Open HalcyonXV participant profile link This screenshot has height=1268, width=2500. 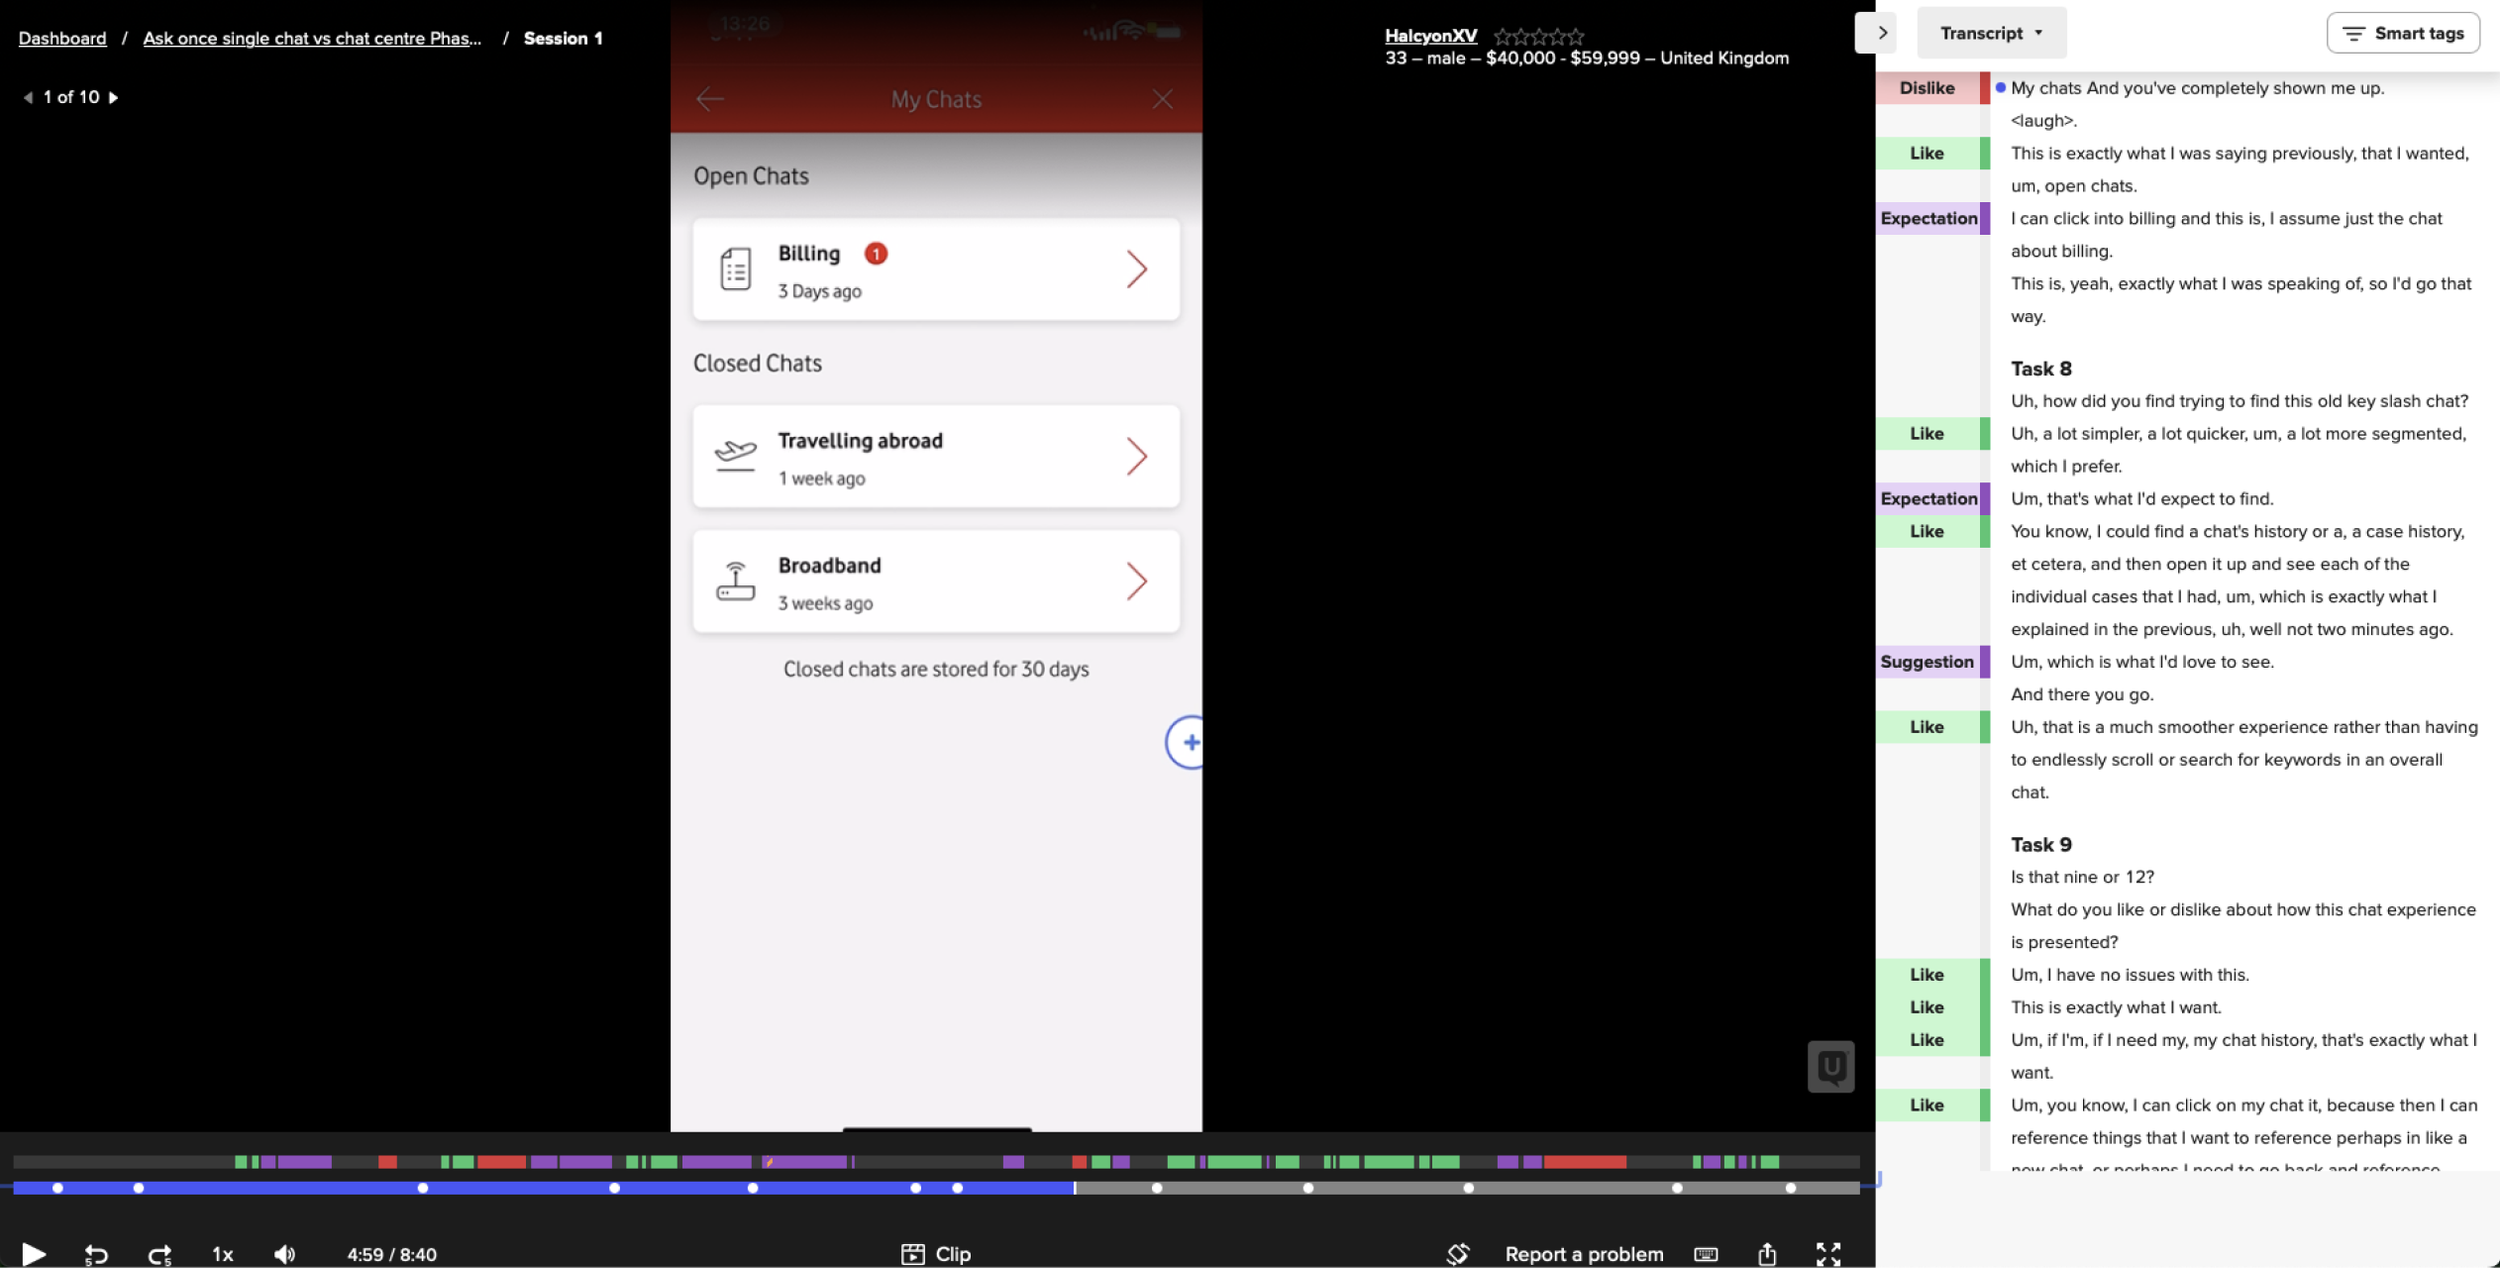1430,35
